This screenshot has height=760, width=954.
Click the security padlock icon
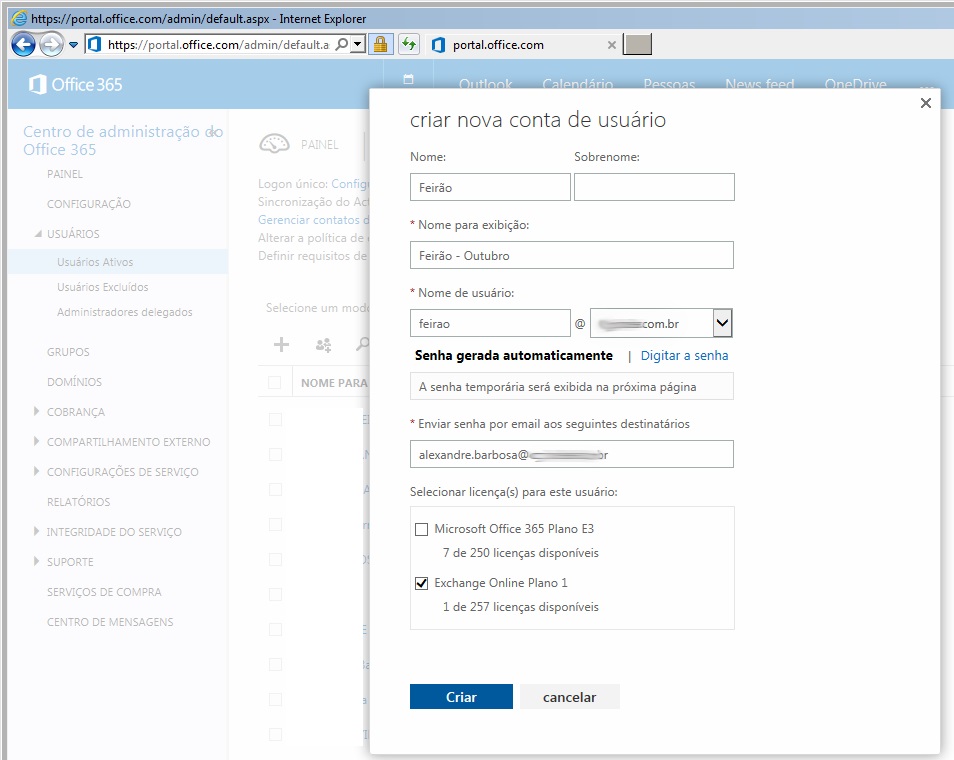[380, 44]
